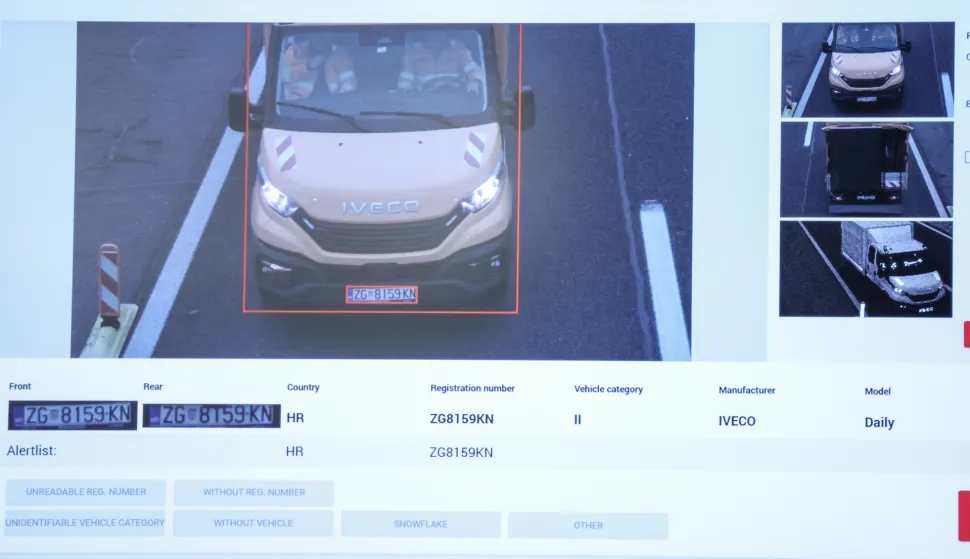
Task: Click the Rear license plate crop image
Action: coord(210,415)
